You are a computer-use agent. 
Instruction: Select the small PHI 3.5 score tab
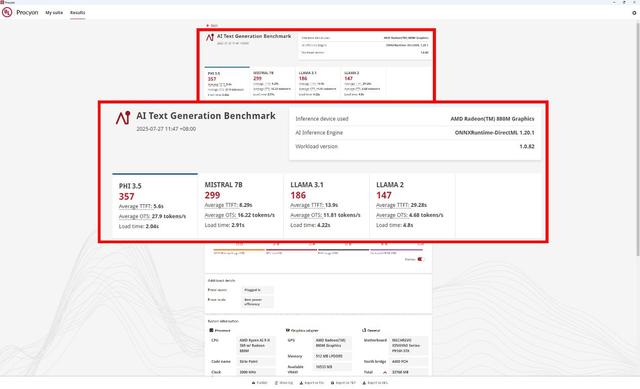click(227, 82)
